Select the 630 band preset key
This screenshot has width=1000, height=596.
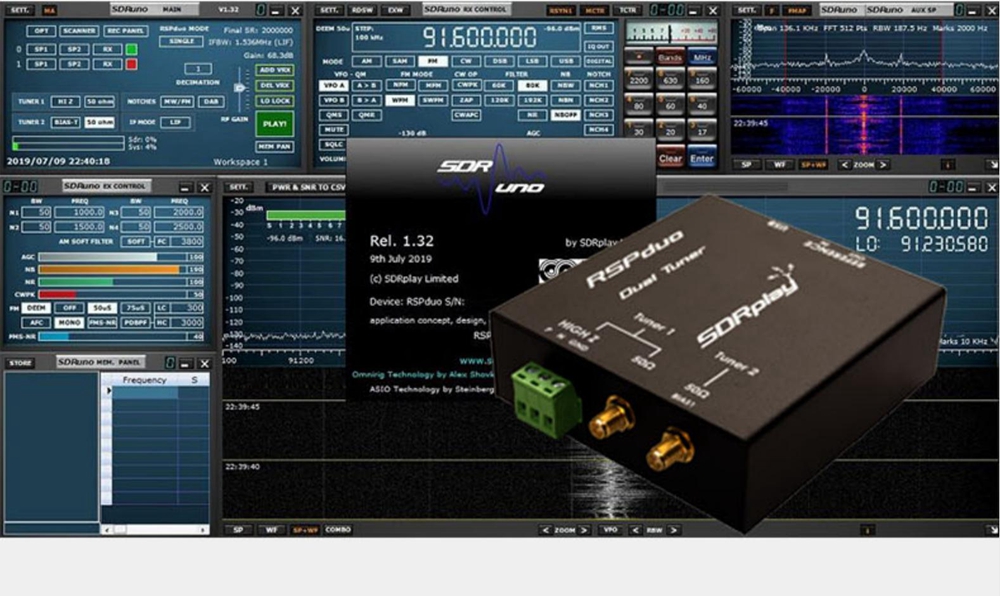[x=670, y=80]
